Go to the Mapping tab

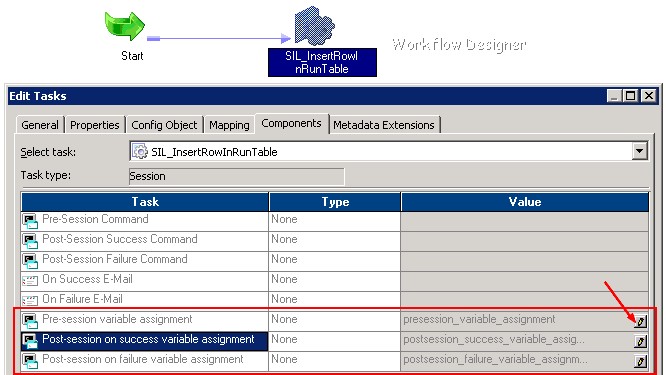click(x=229, y=125)
